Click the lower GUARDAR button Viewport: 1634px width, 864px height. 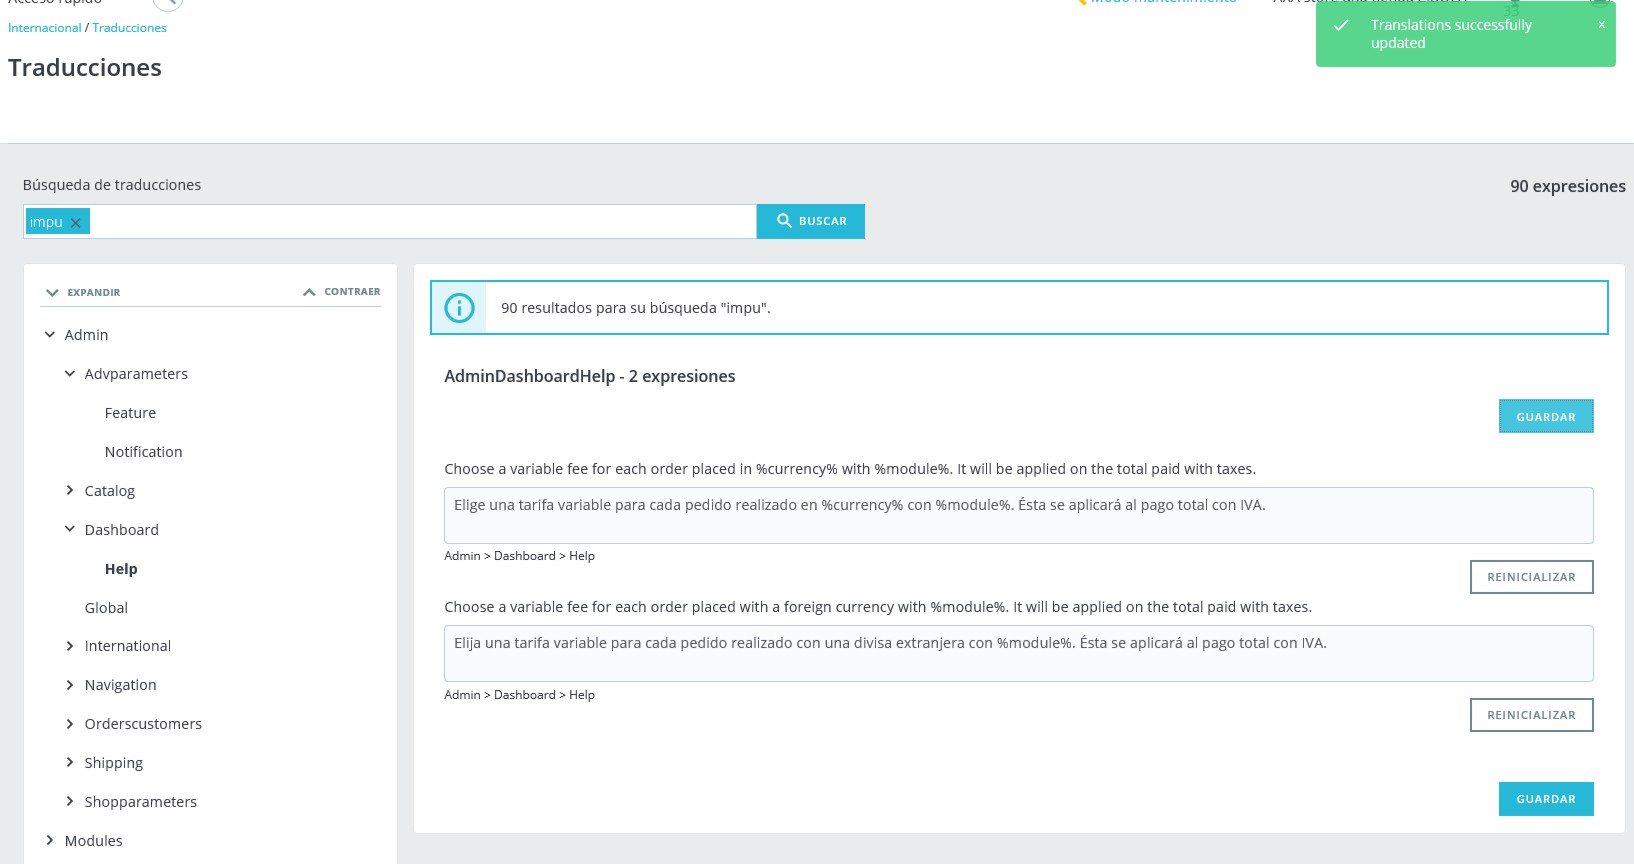coord(1546,799)
